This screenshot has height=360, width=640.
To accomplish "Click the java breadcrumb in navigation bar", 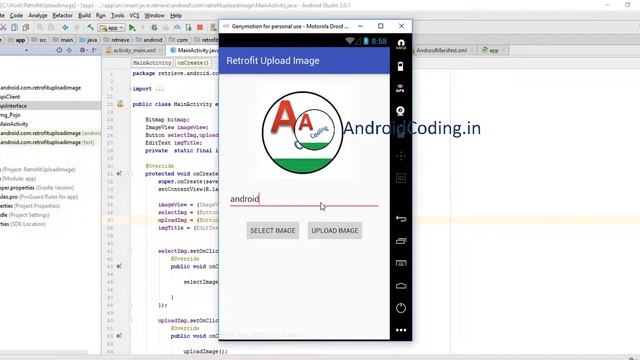I will click(89, 40).
